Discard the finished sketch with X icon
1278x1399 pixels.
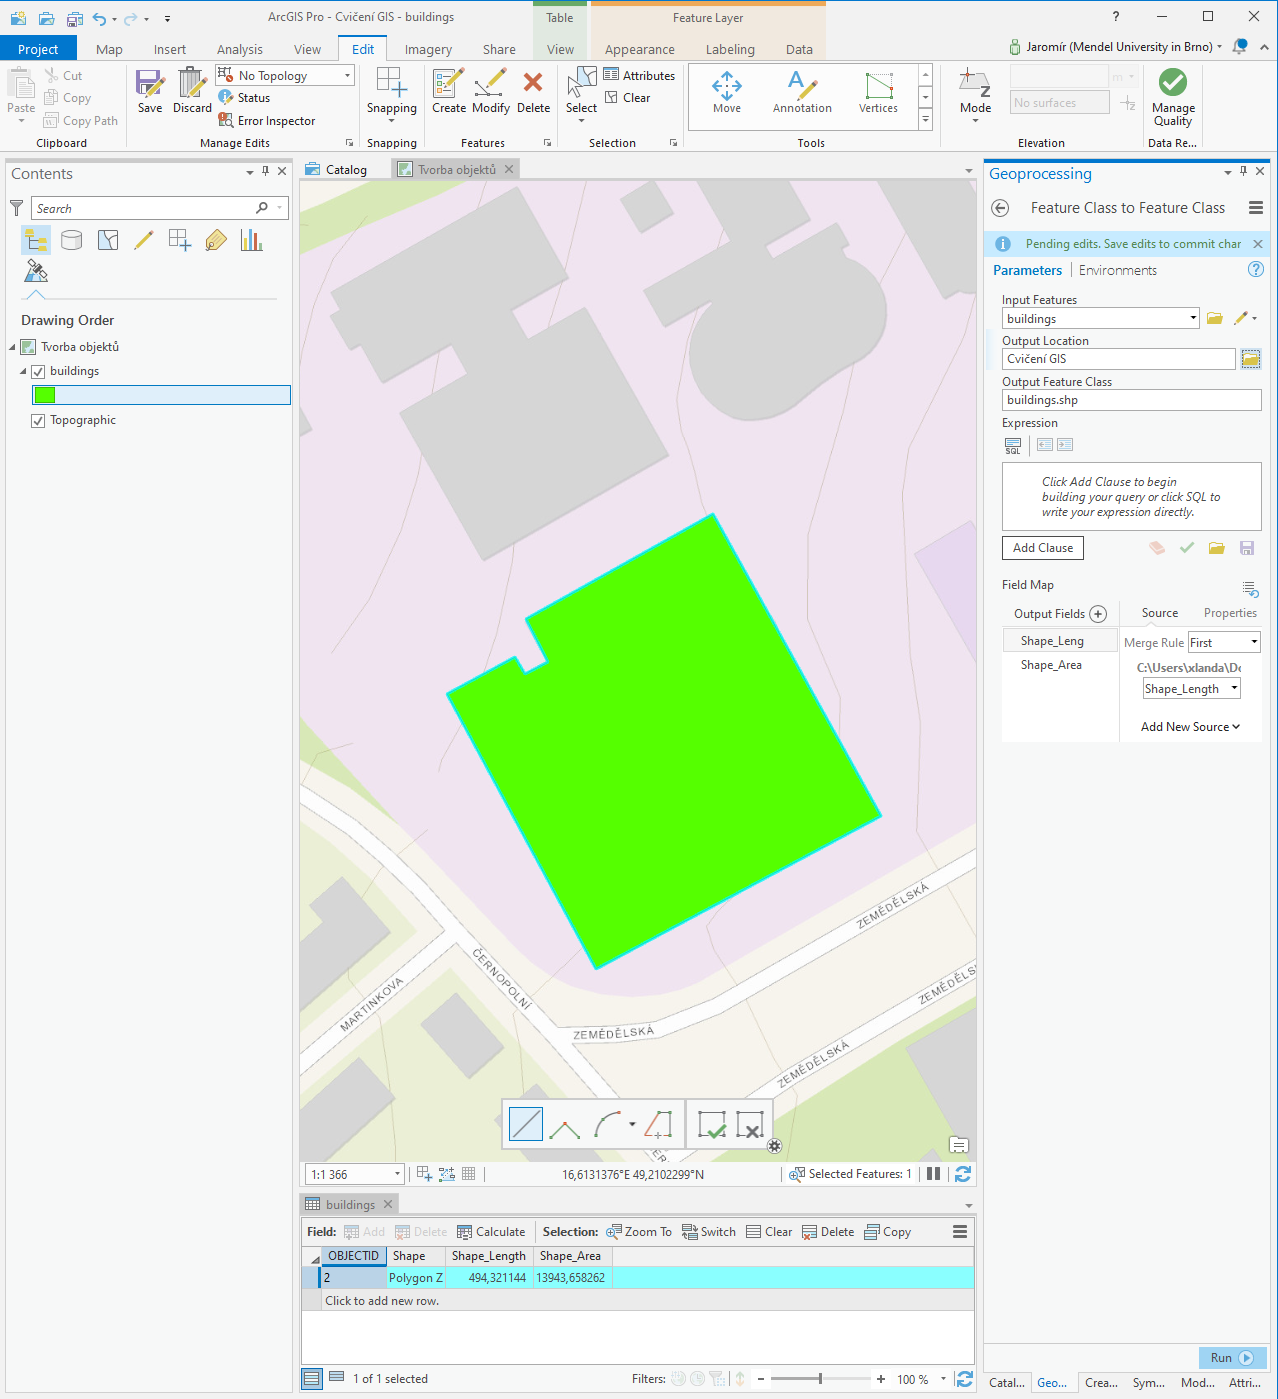tap(752, 1124)
